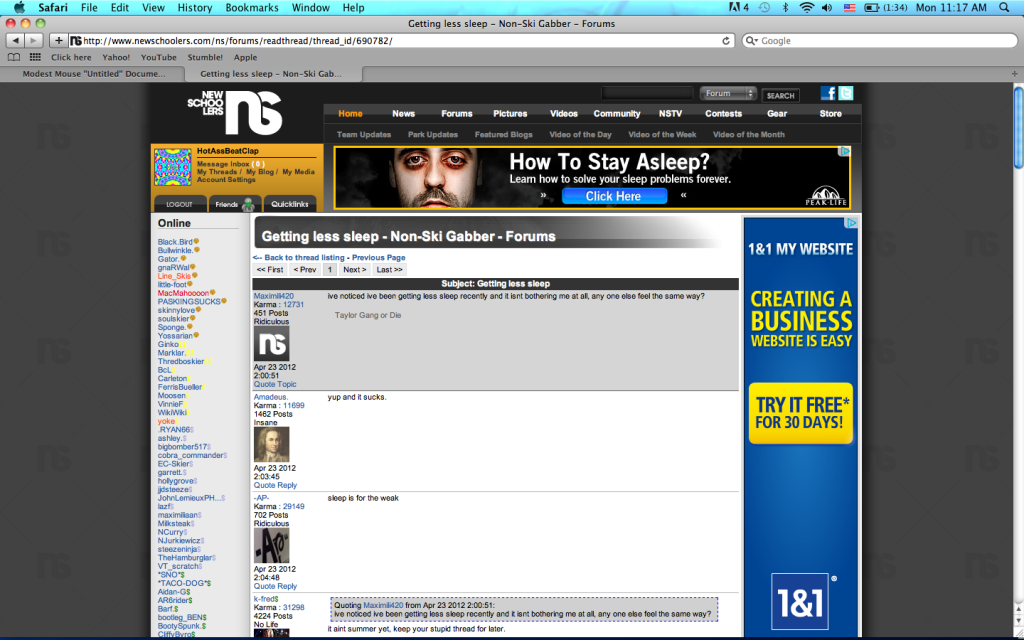The height and width of the screenshot is (640, 1024).
Task: Click the Back to thread listing link
Action: click(x=294, y=257)
